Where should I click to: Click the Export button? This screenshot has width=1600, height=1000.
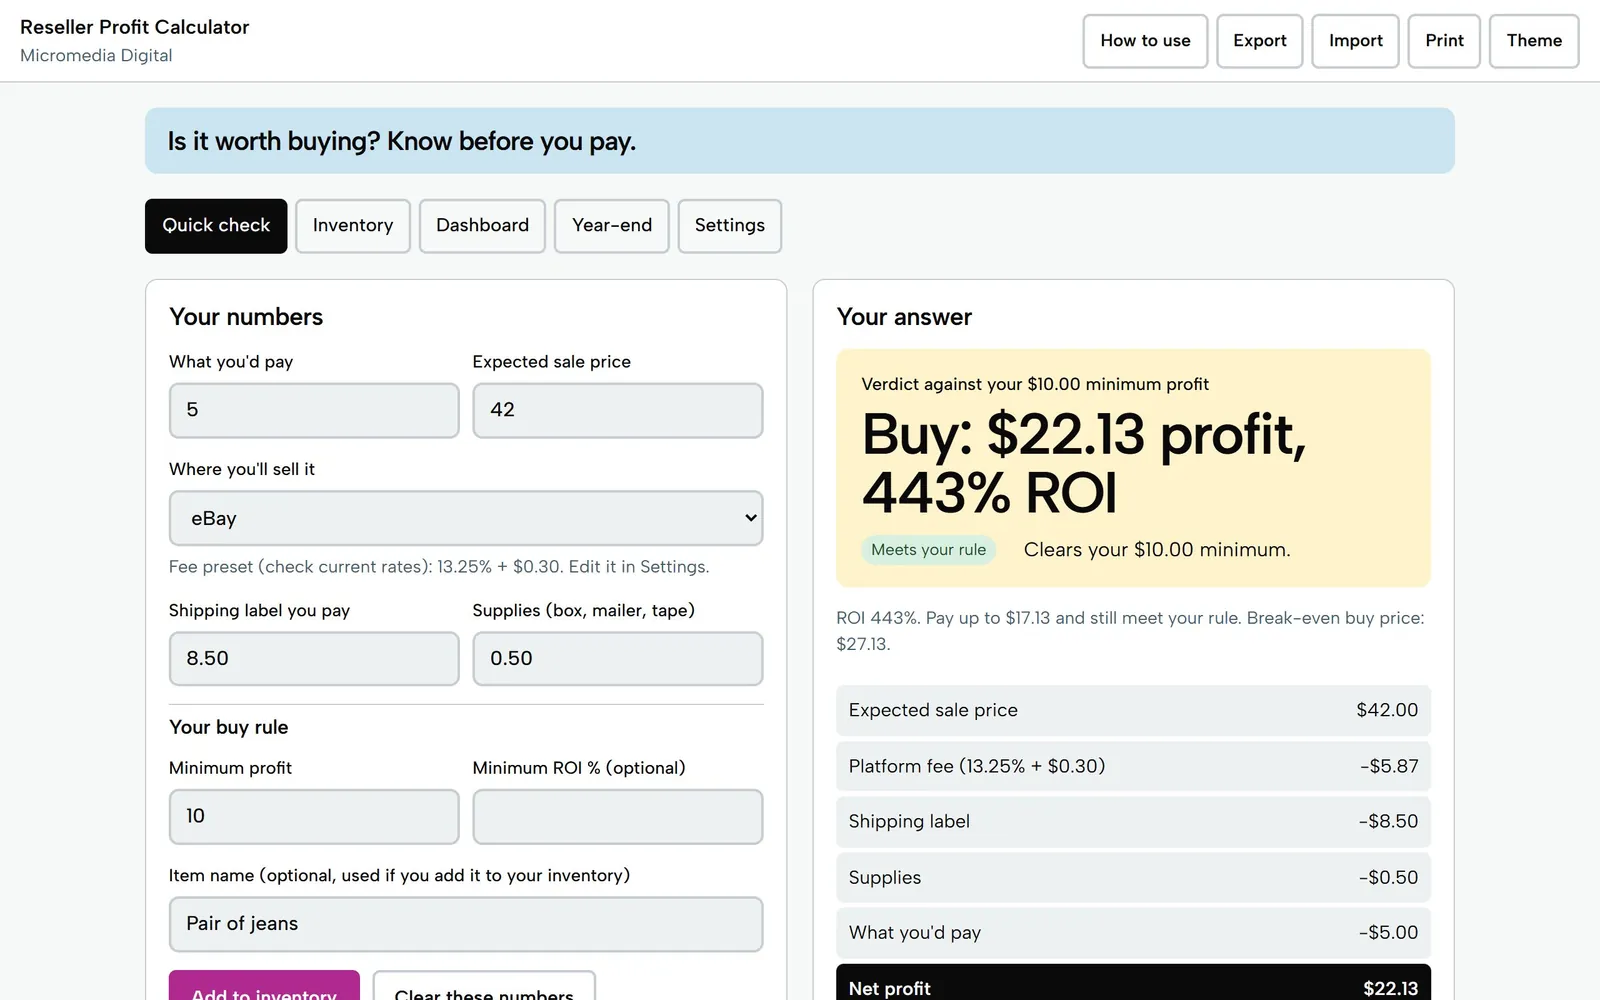click(x=1259, y=41)
